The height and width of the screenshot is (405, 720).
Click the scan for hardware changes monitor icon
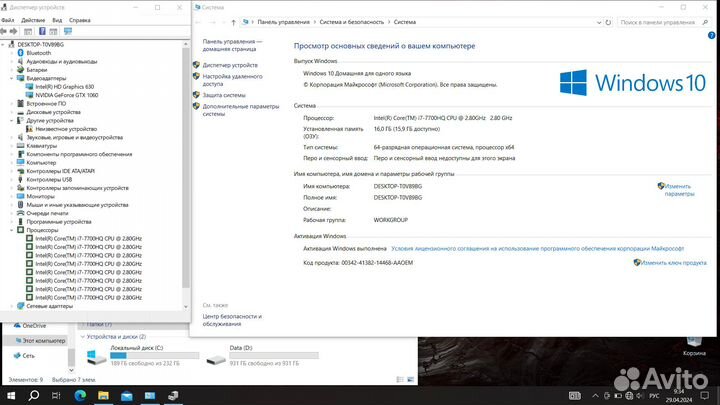click(68, 31)
